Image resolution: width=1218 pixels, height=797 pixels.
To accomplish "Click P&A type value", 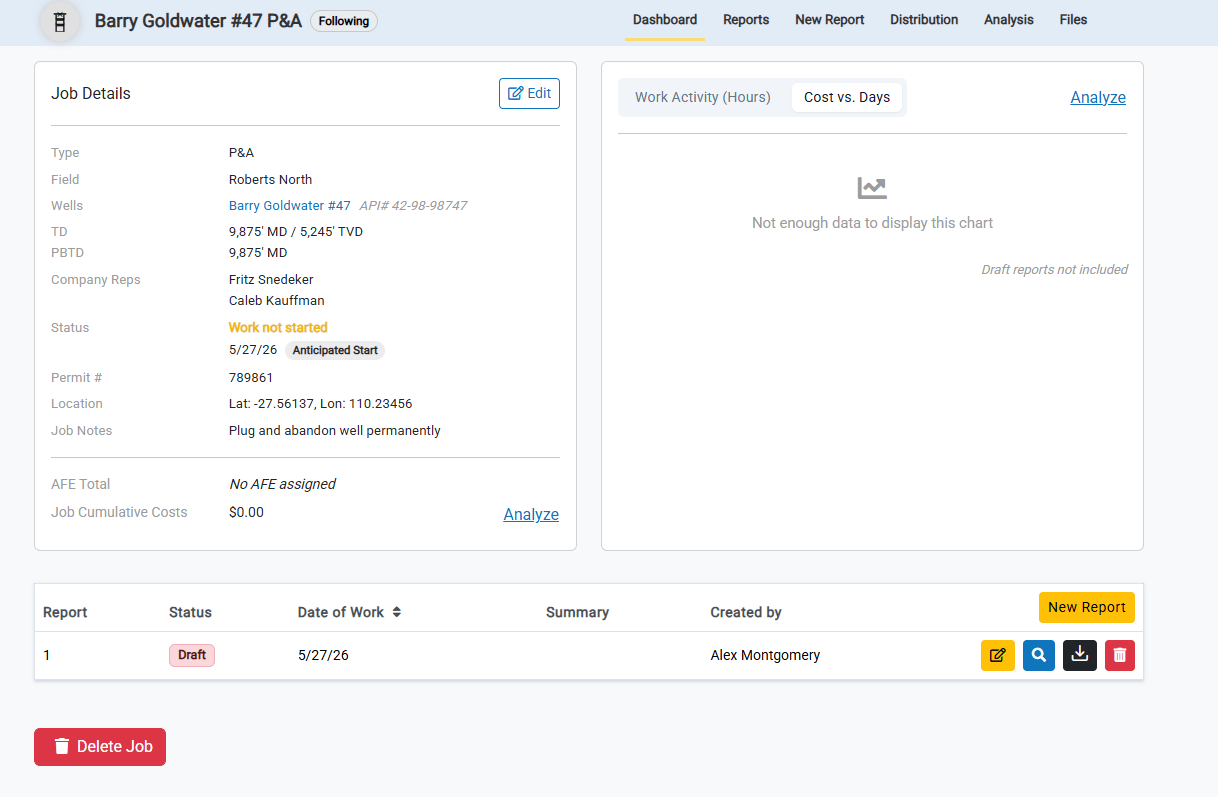I will pyautogui.click(x=241, y=153).
